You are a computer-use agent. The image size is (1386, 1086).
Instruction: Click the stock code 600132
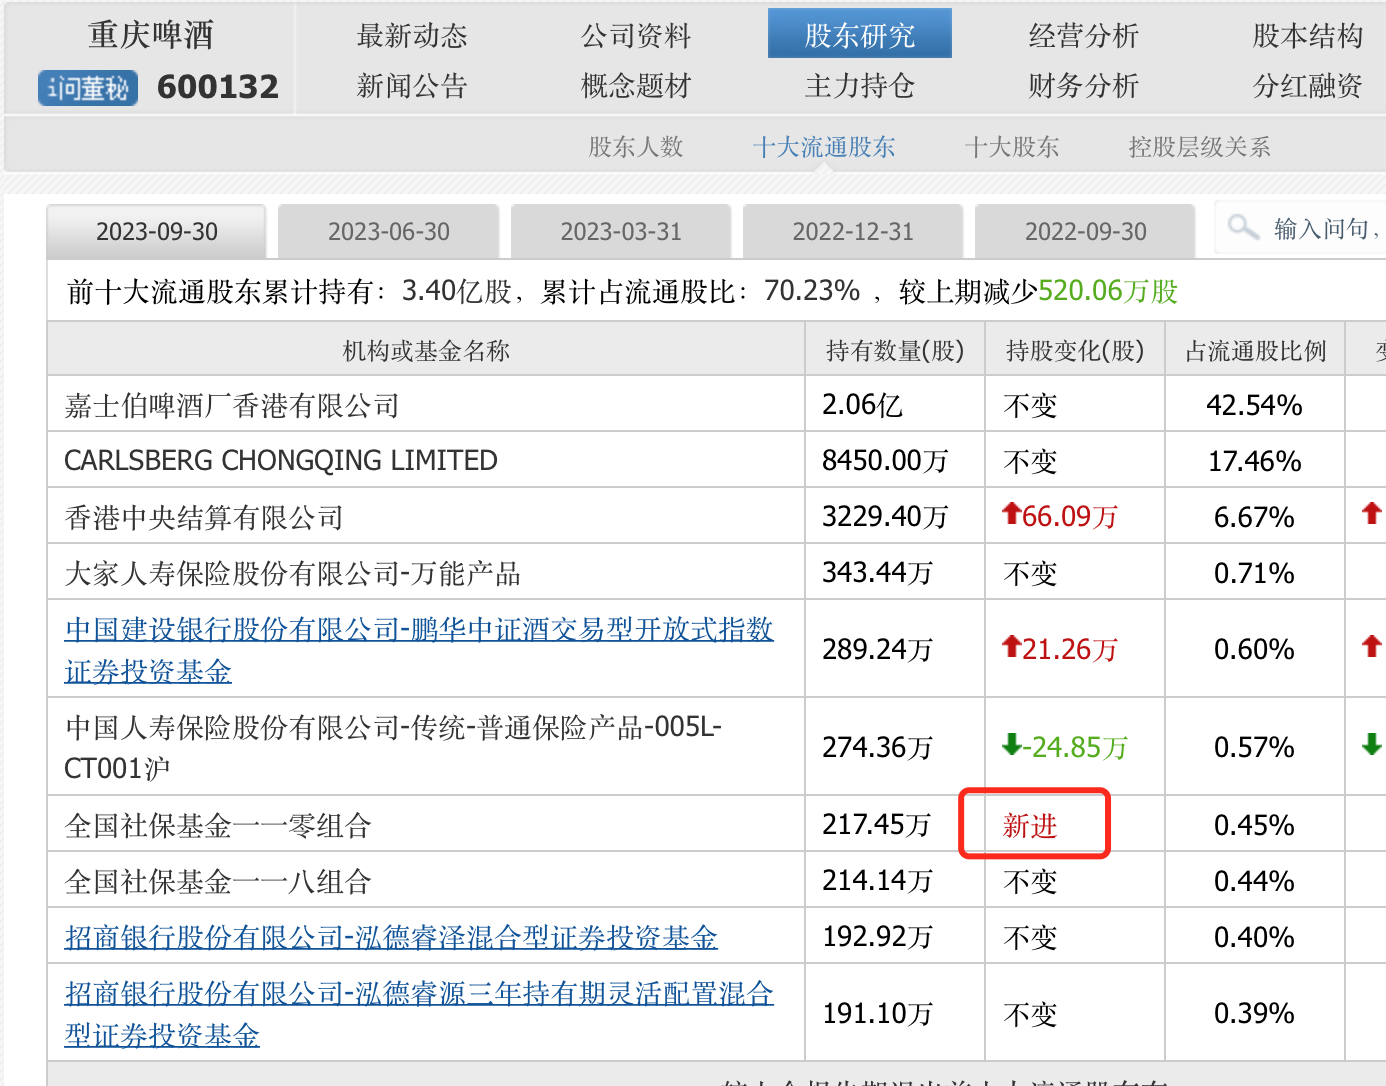pos(218,87)
